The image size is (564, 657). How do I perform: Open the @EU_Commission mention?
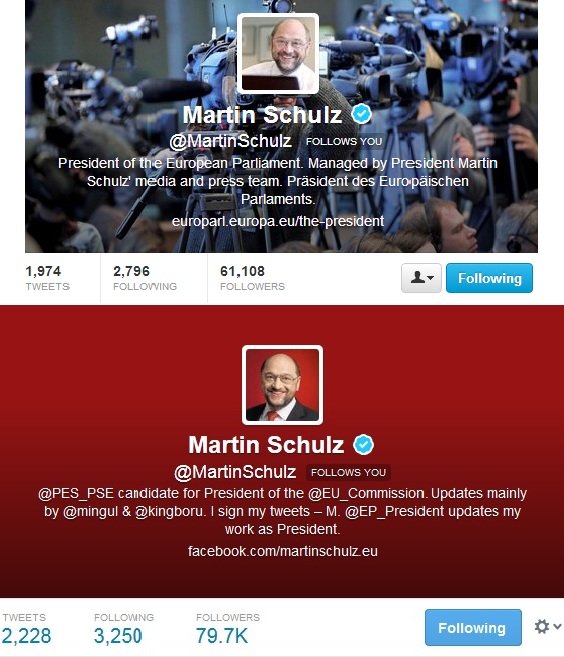coord(366,494)
